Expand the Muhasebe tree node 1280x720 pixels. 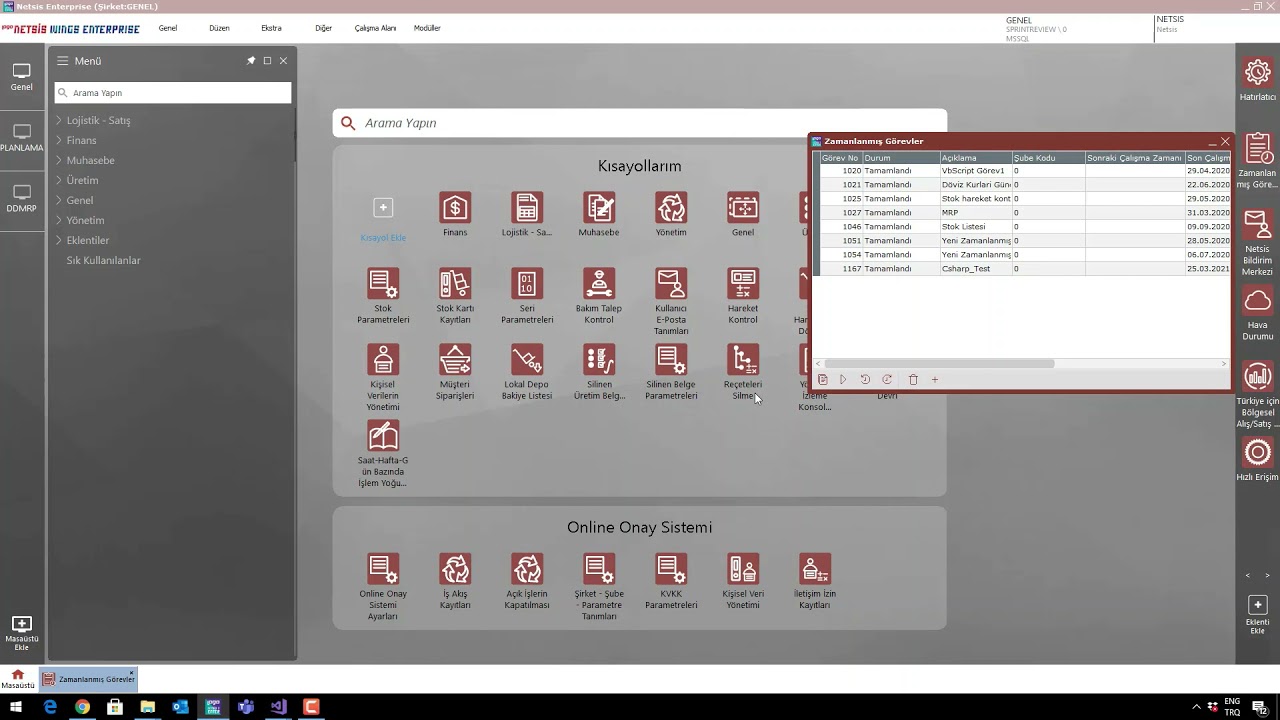pos(59,160)
